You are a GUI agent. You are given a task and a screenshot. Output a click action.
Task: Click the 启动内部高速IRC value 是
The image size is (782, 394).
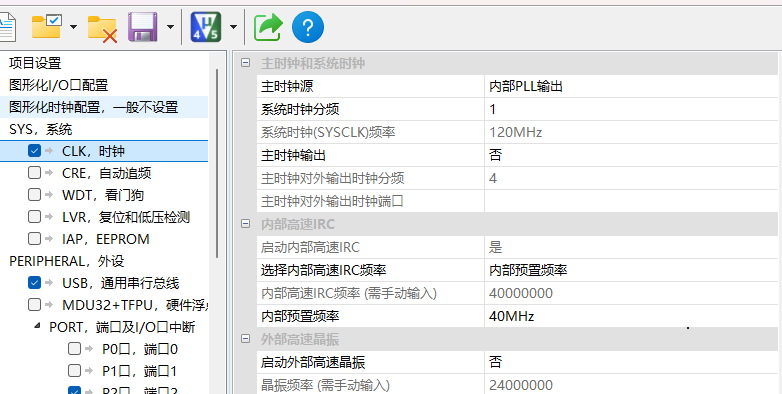pos(495,247)
